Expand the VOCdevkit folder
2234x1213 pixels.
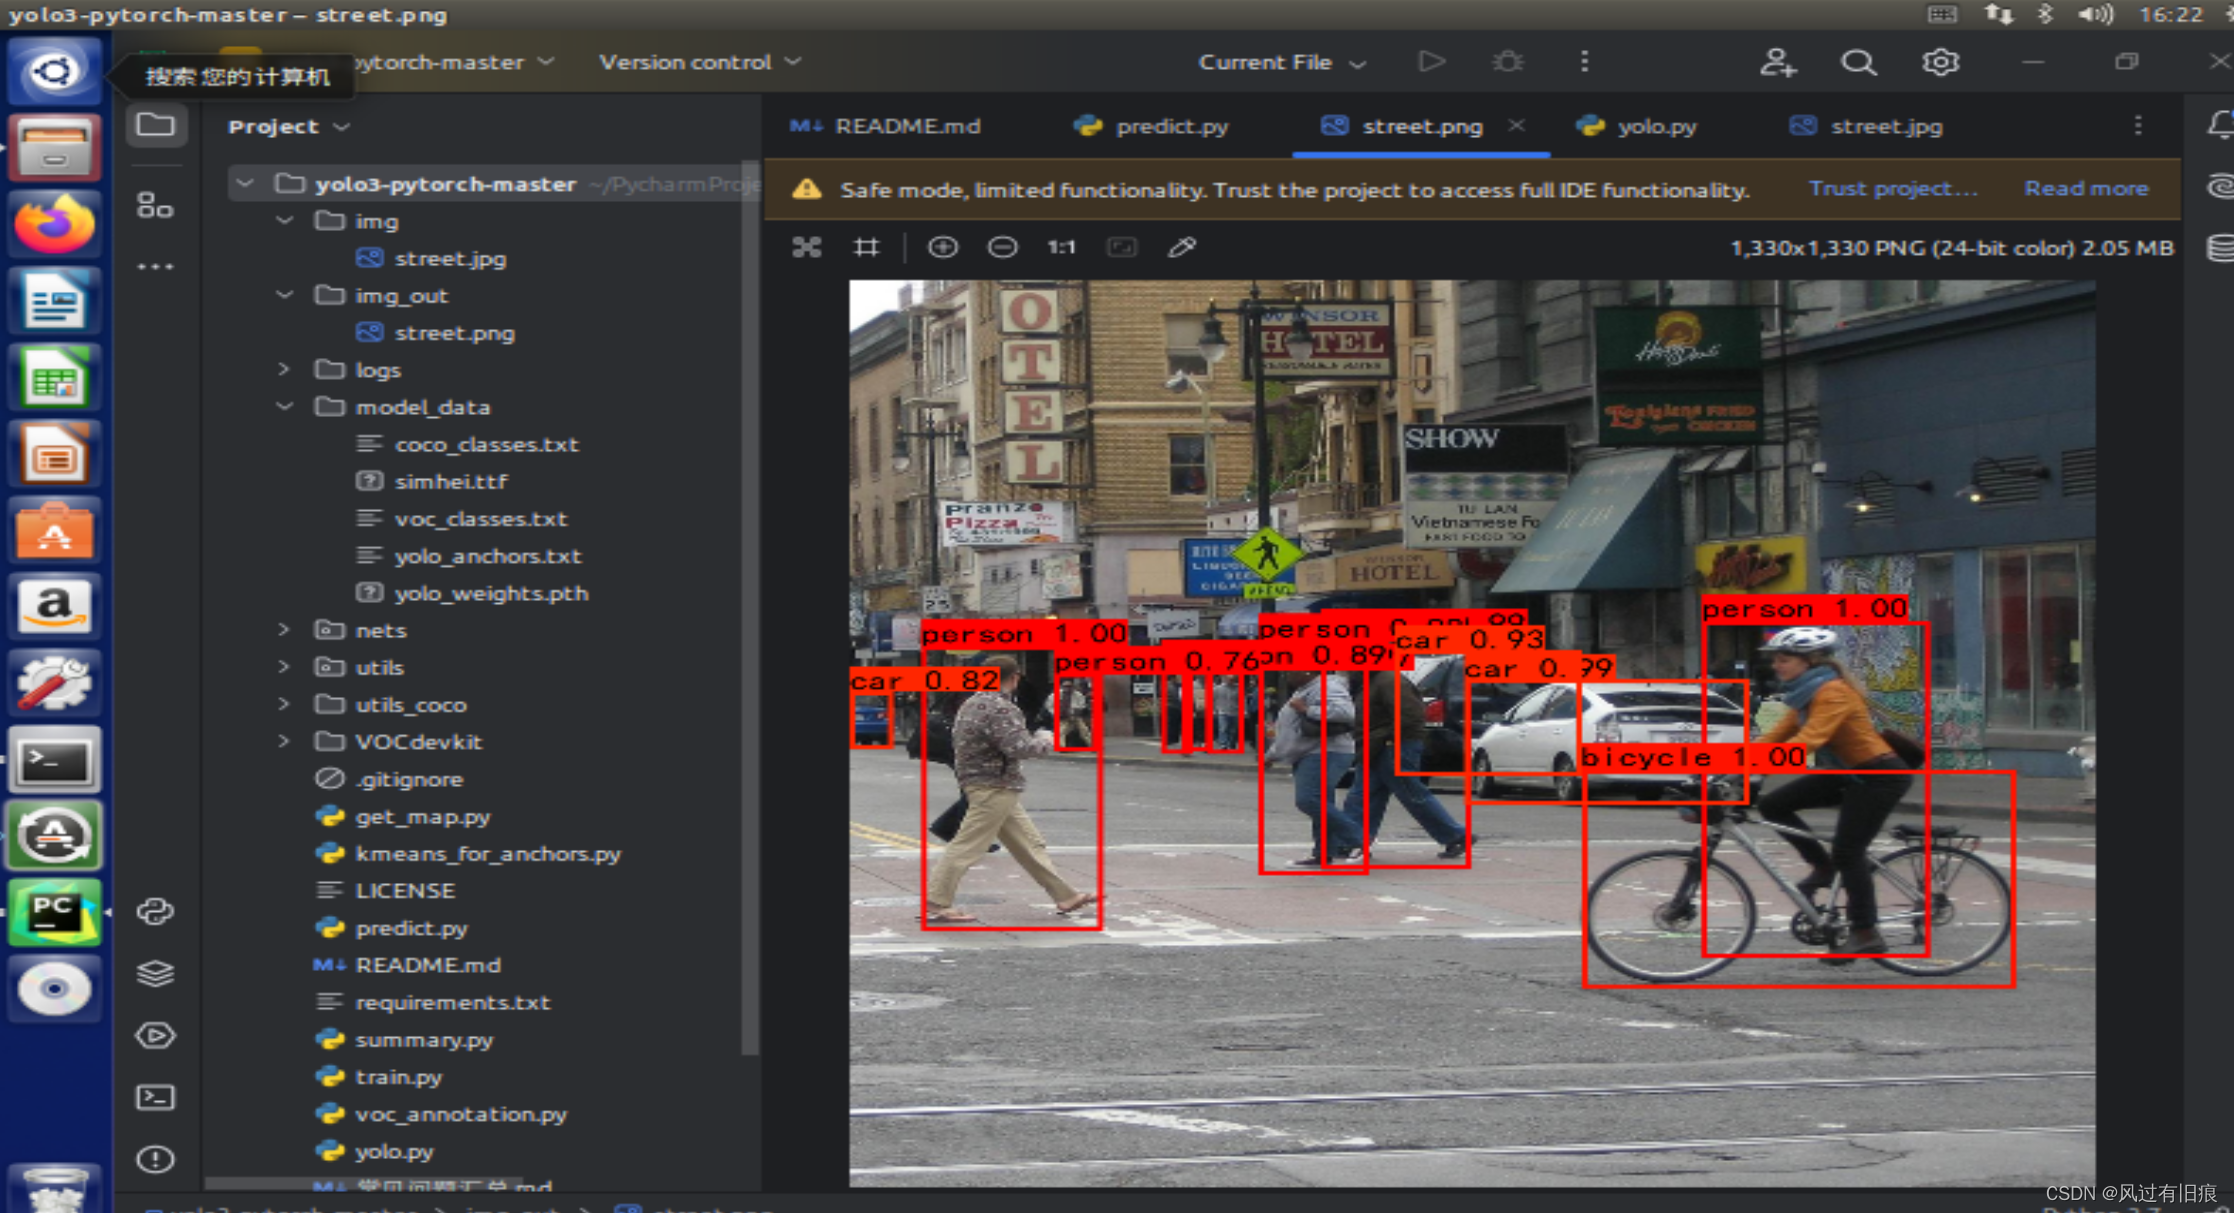click(x=285, y=741)
